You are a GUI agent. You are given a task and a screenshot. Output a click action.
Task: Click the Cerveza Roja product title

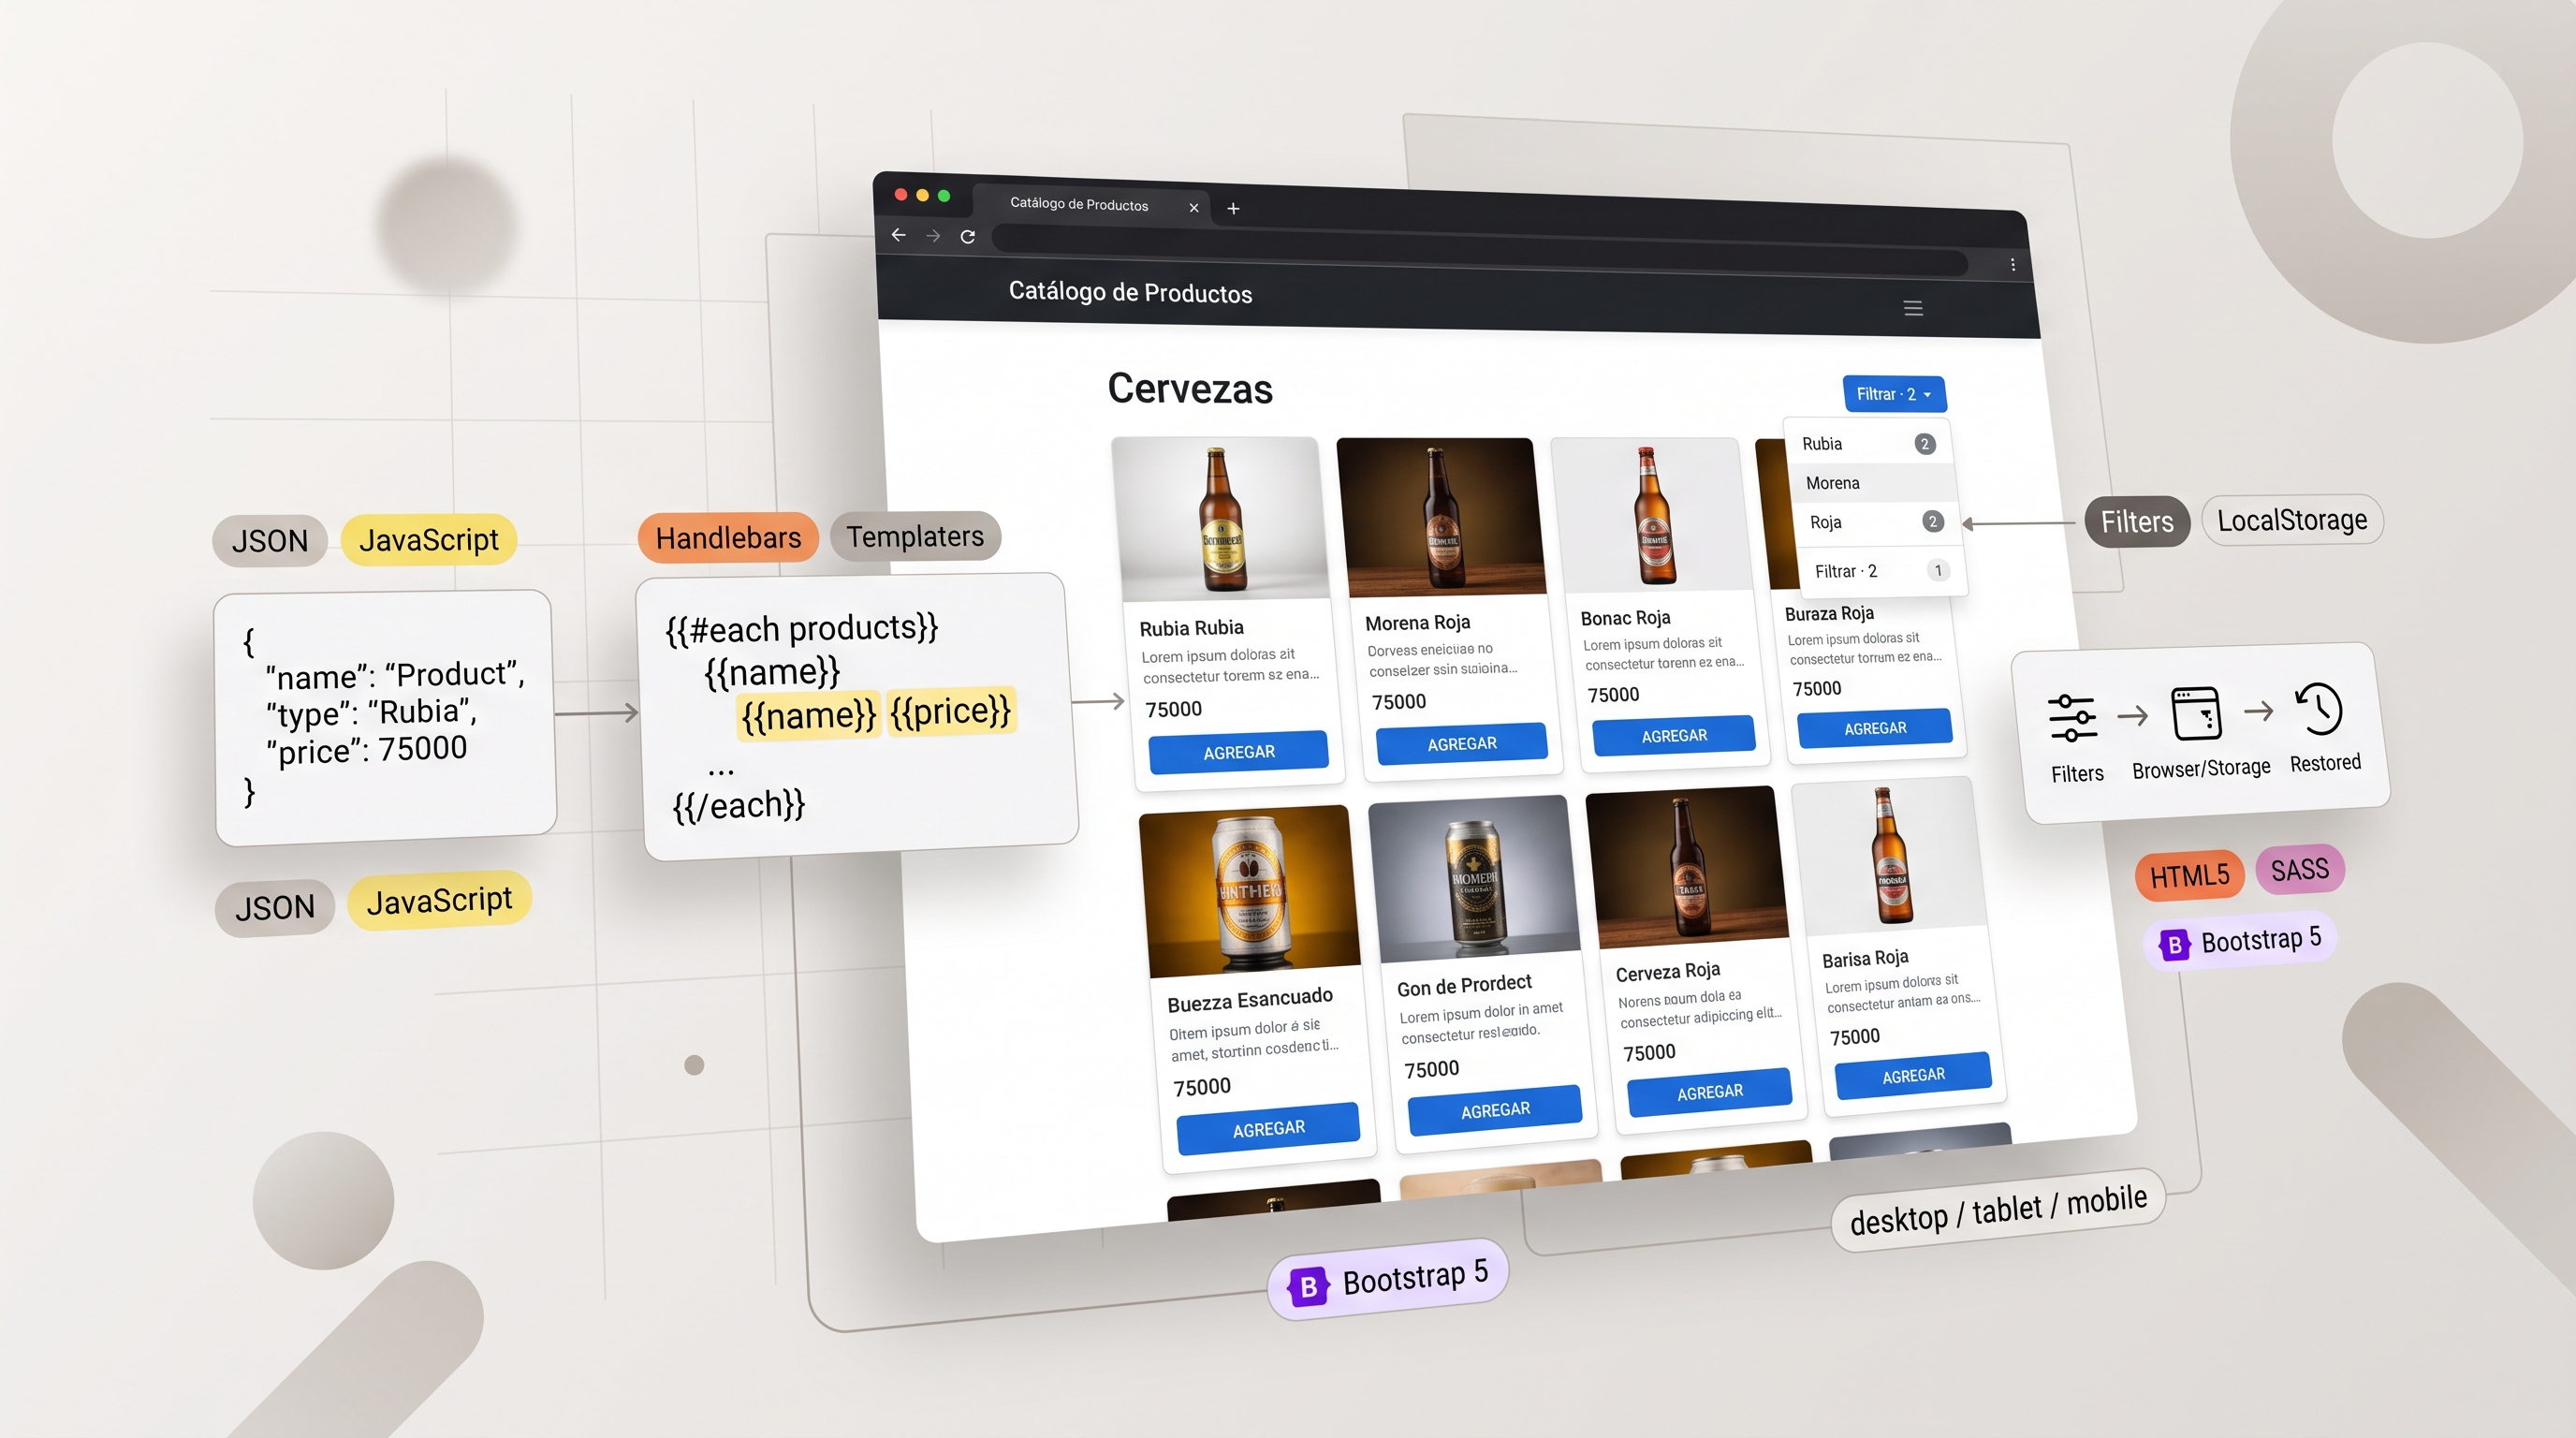pyautogui.click(x=1668, y=972)
